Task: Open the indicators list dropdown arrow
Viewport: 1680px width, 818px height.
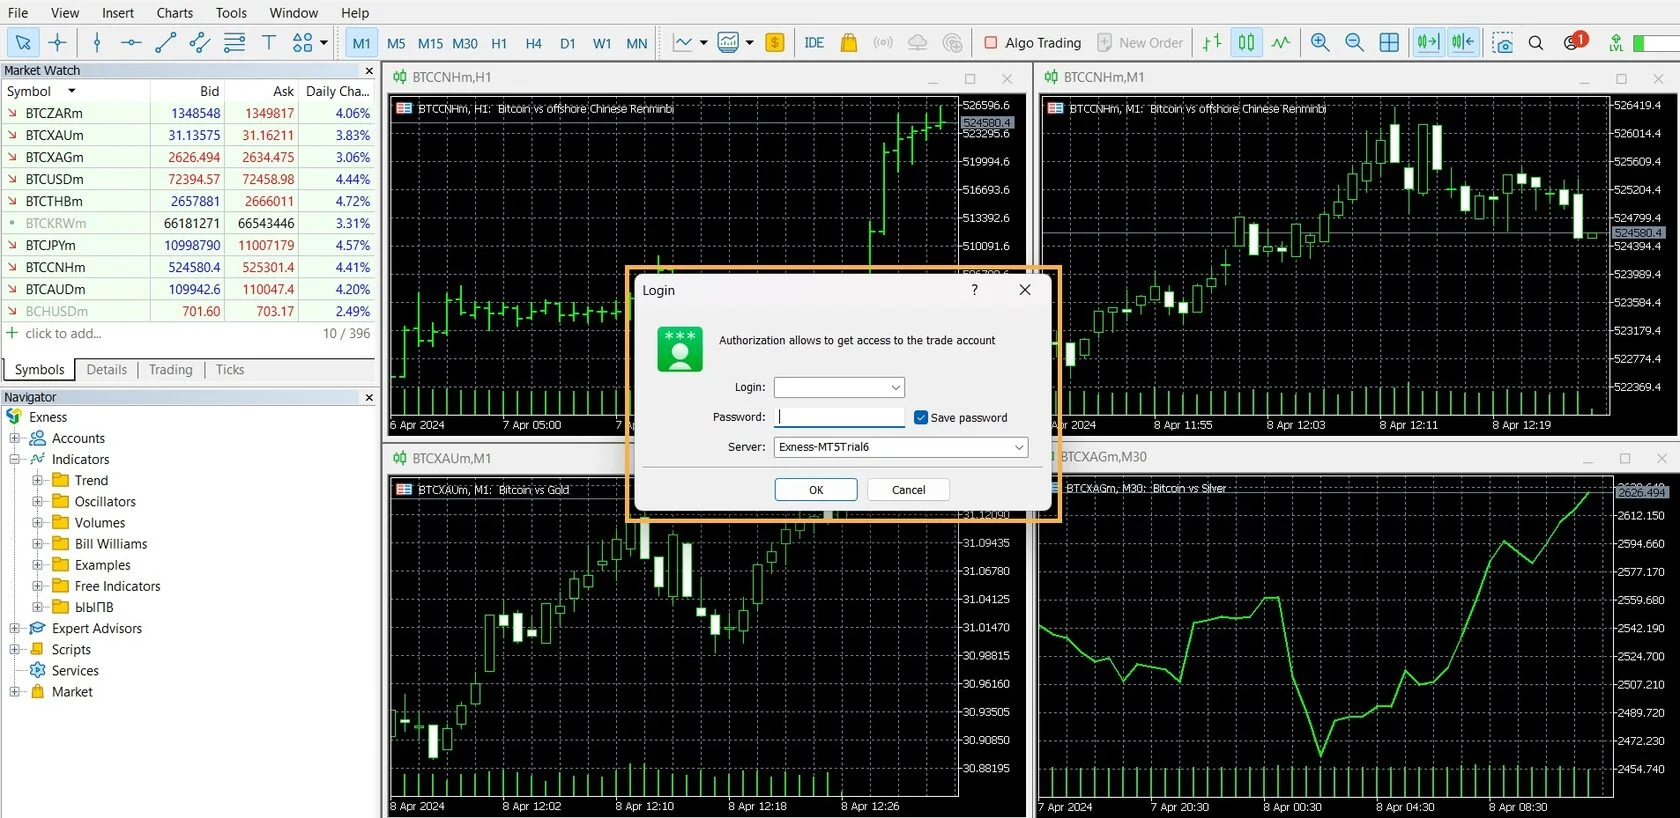Action: [x=704, y=43]
